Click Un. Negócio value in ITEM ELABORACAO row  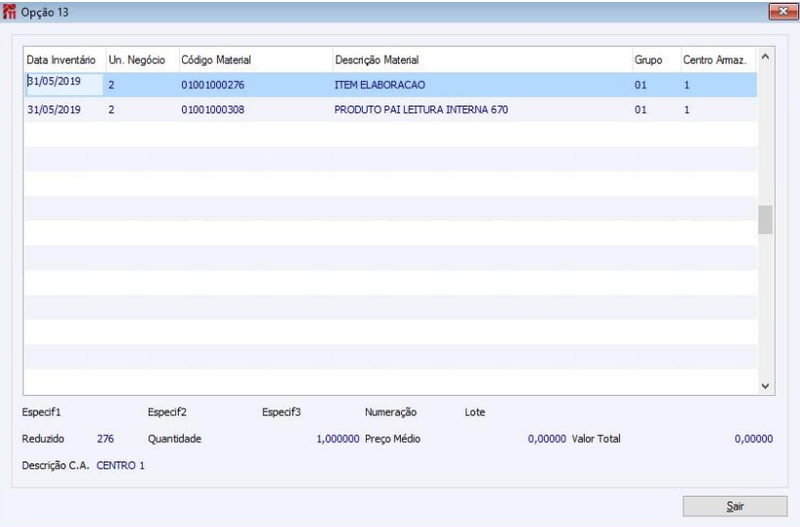point(111,85)
